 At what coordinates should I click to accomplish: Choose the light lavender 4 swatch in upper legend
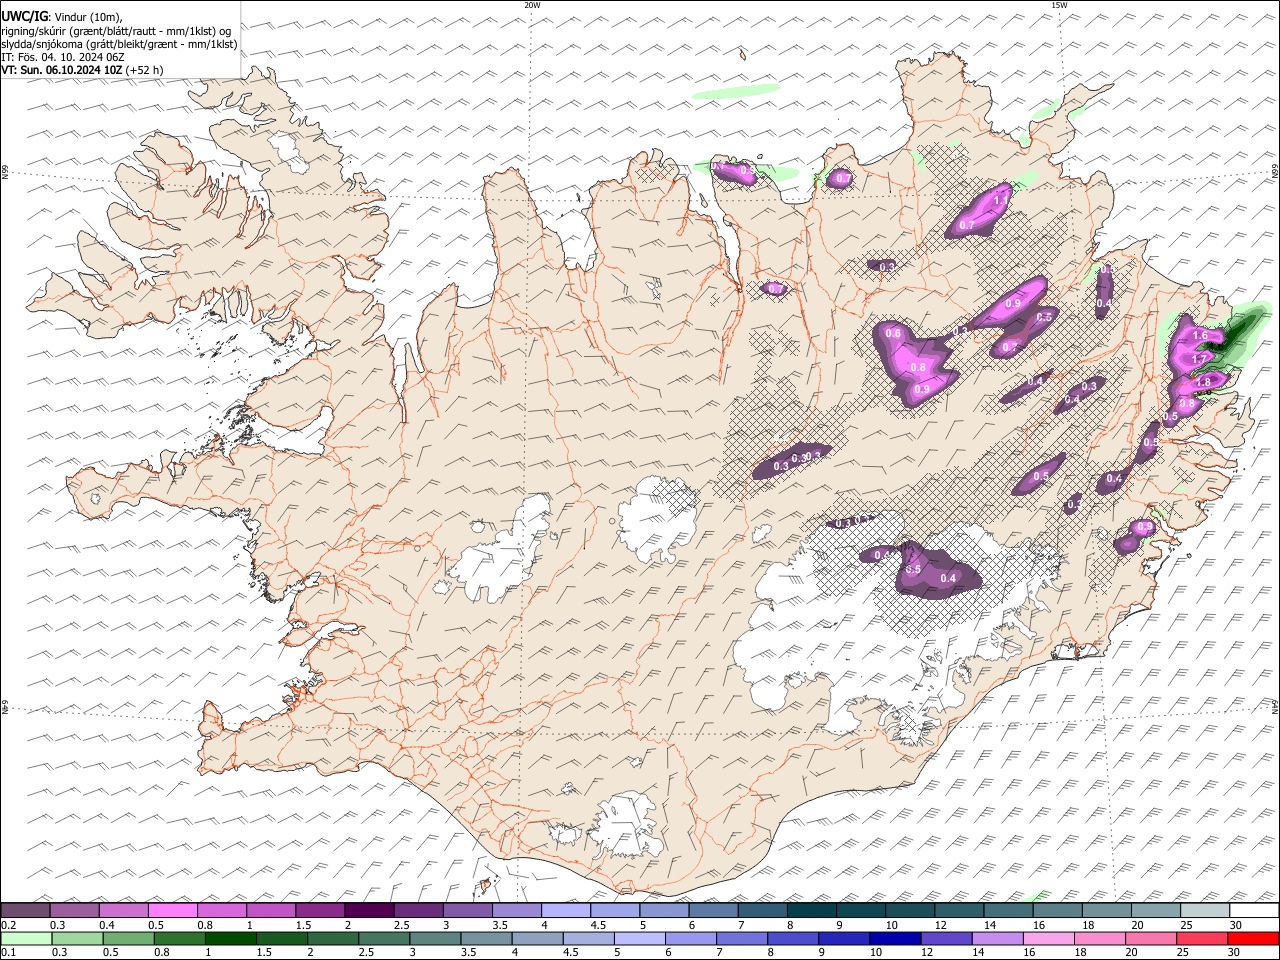click(565, 911)
